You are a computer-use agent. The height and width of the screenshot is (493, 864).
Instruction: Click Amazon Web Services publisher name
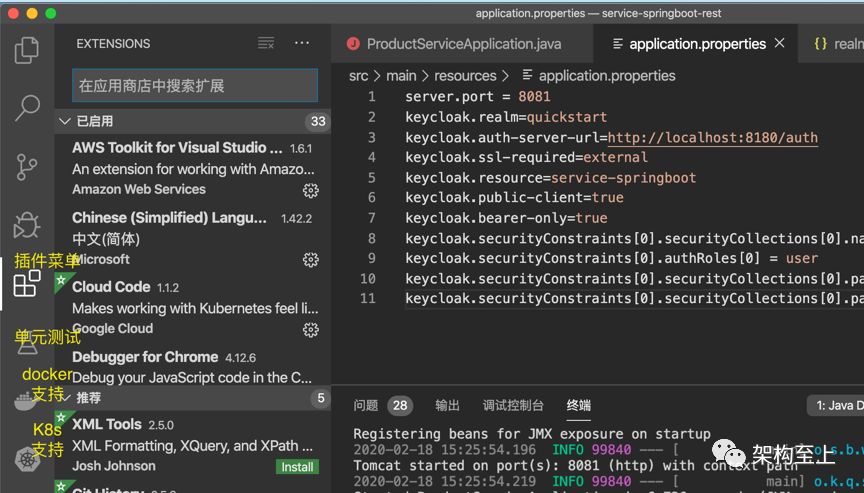[x=139, y=189]
